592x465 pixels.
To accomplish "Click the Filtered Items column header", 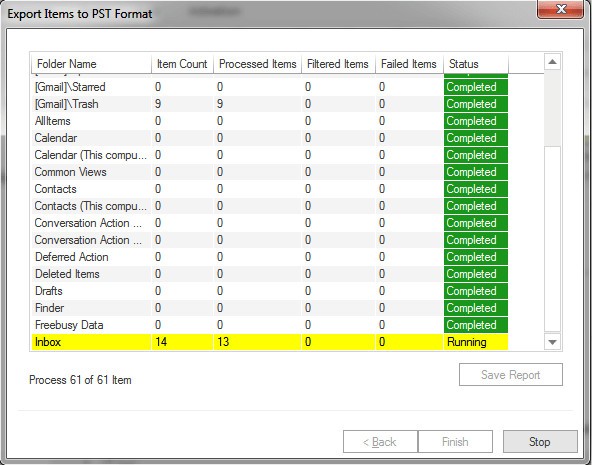I will (x=338, y=64).
